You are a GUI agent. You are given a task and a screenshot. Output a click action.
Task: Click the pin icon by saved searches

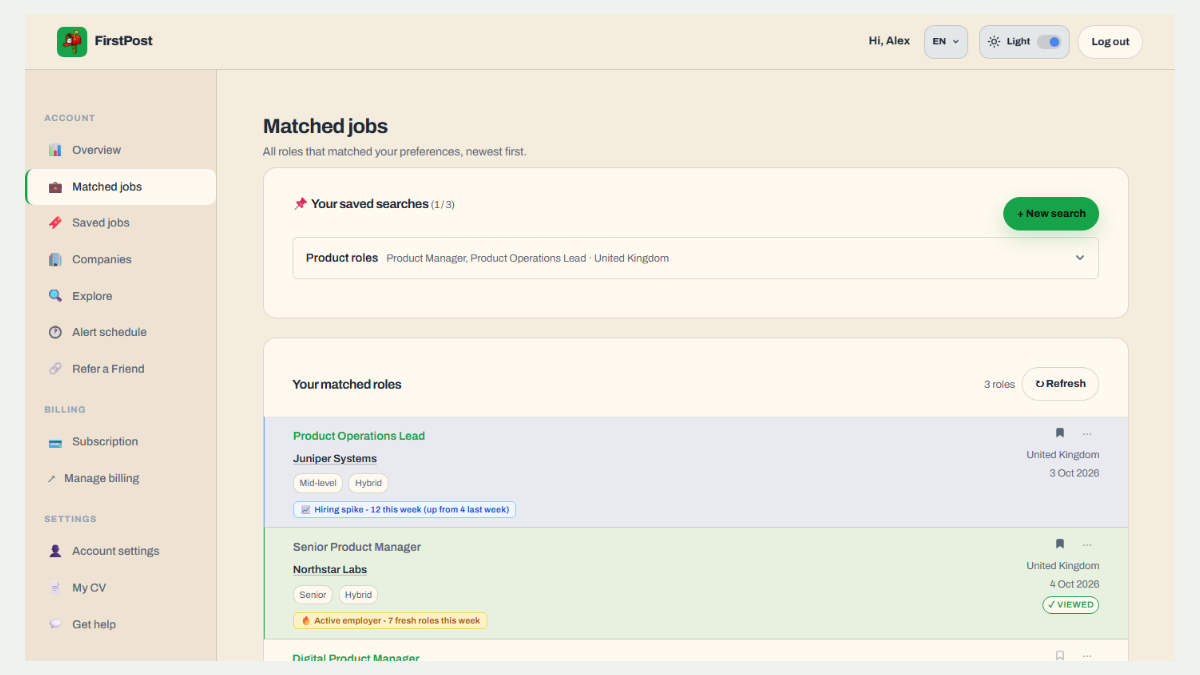point(300,204)
